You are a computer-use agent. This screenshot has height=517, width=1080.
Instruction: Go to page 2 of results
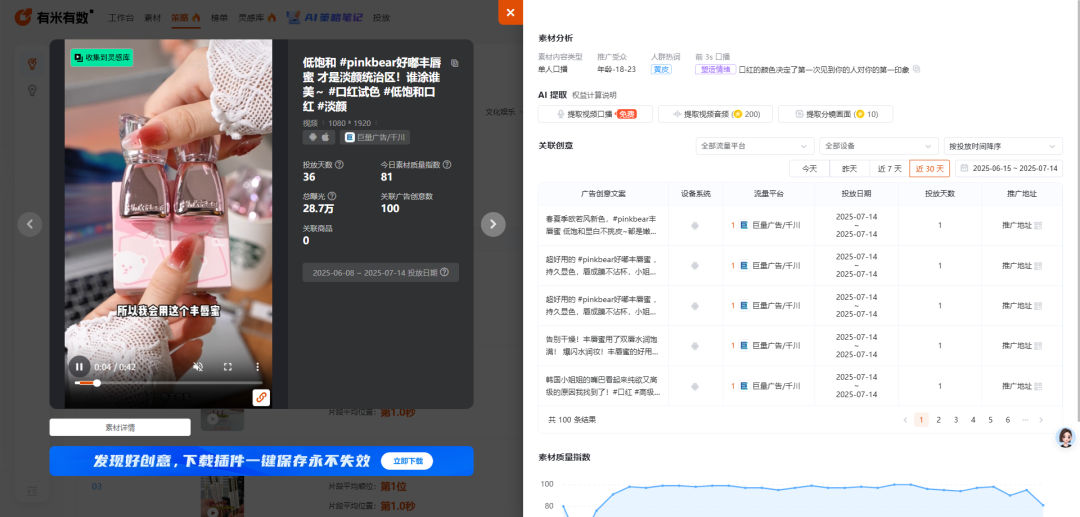click(938, 420)
